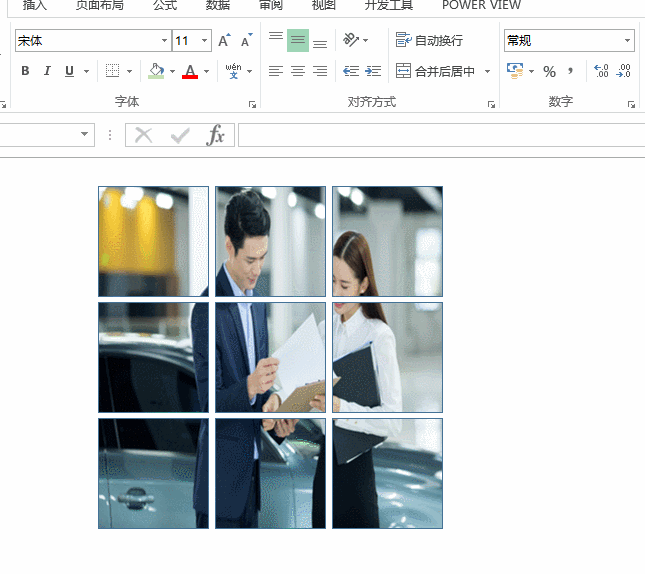
Task: Click the 合并后居中 merge button
Action: point(435,71)
